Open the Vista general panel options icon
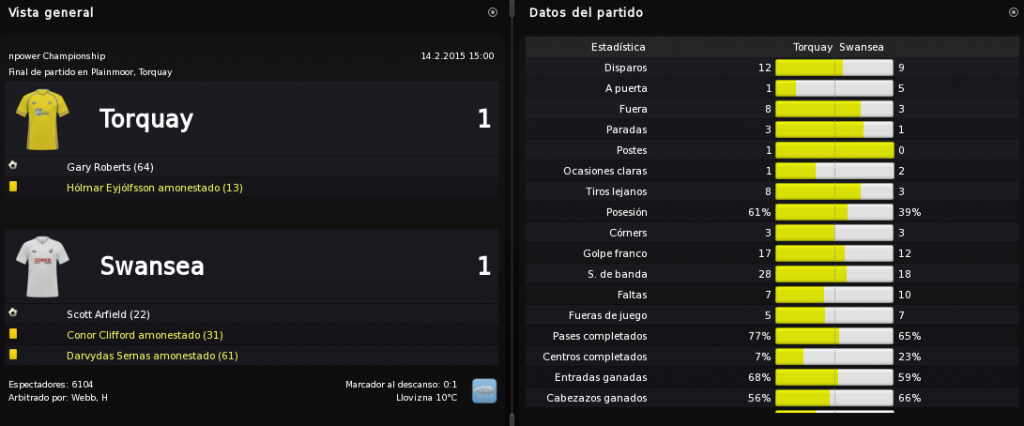 point(492,12)
